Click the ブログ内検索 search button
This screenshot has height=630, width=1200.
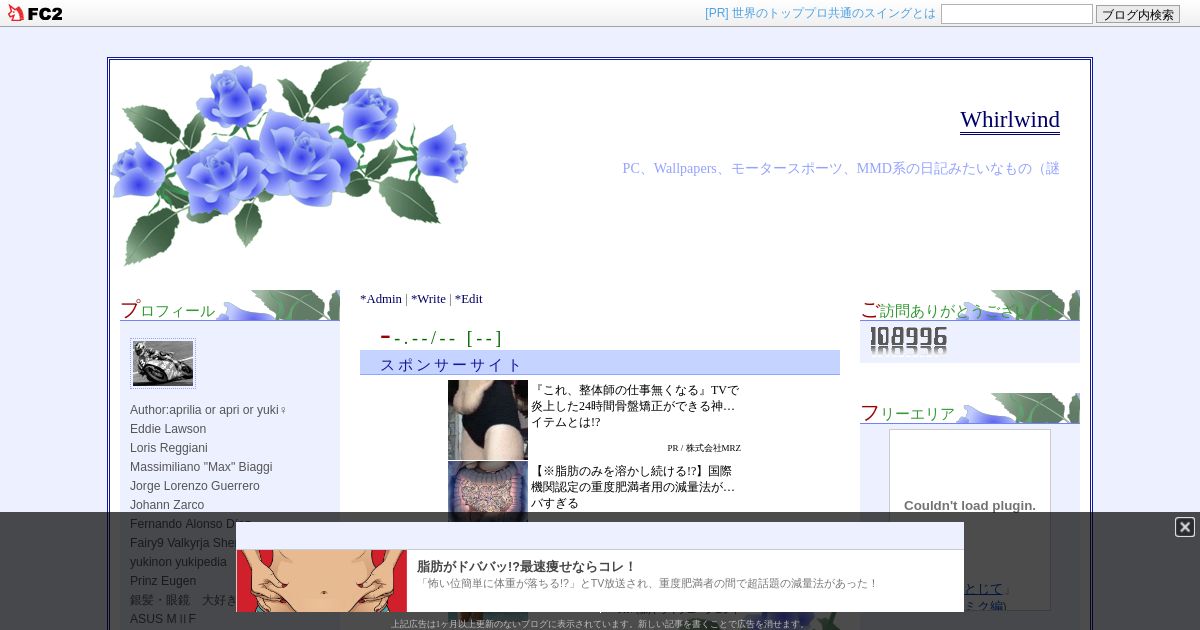point(1138,14)
